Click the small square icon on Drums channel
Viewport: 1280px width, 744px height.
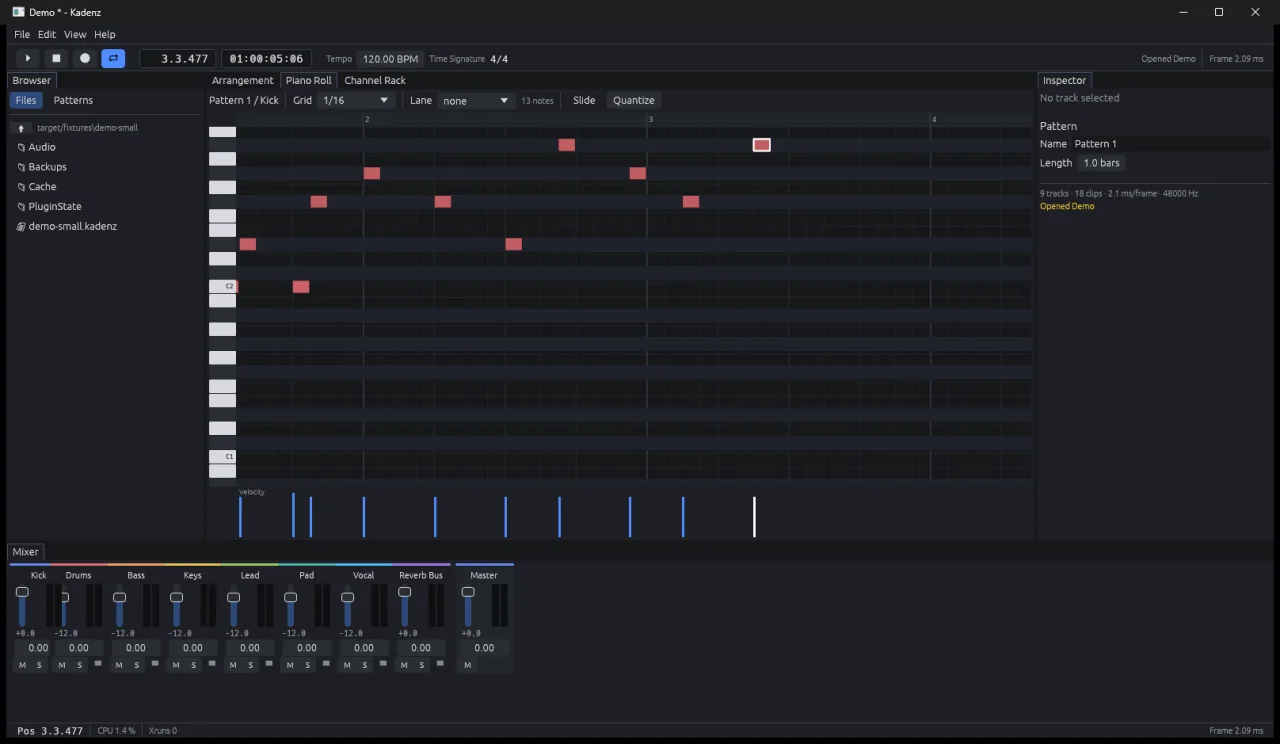(x=98, y=663)
